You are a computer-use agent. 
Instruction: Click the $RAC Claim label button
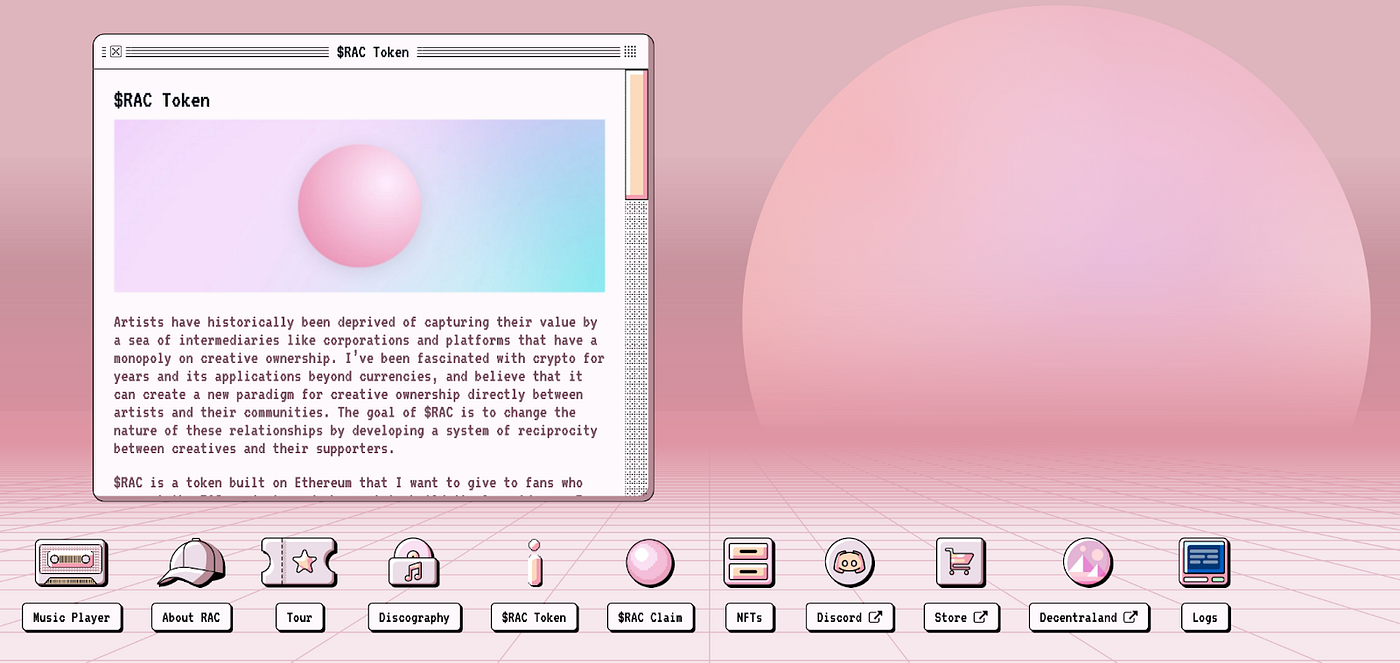point(651,618)
